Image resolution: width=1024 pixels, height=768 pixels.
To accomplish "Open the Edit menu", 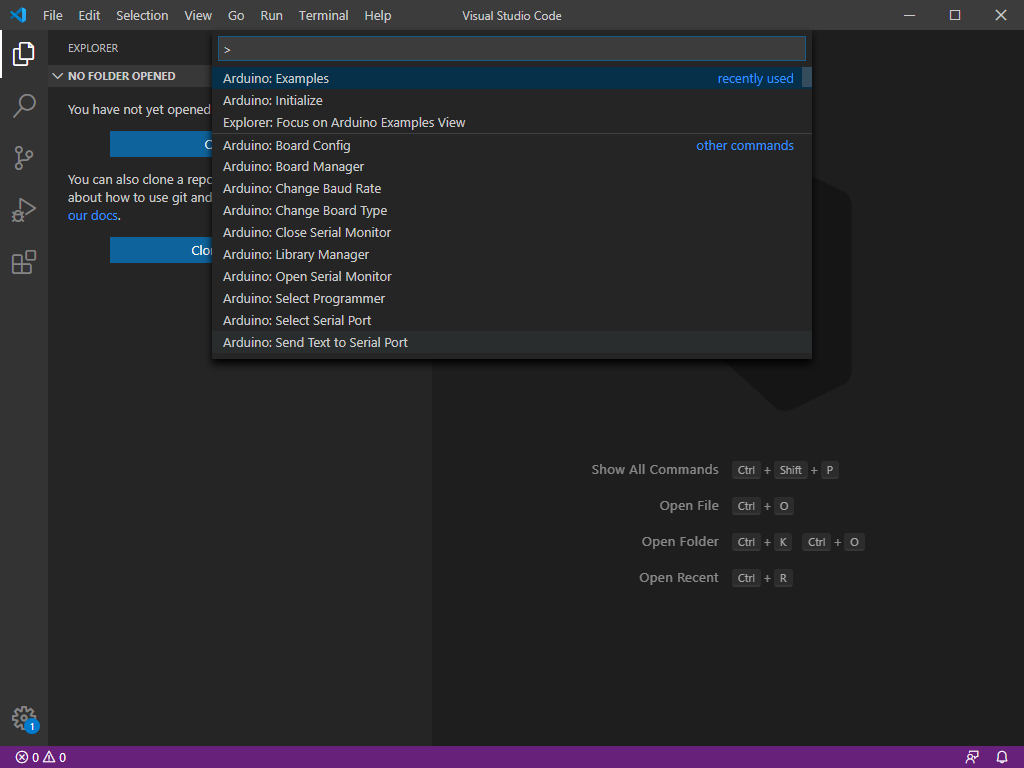I will pyautogui.click(x=89, y=15).
